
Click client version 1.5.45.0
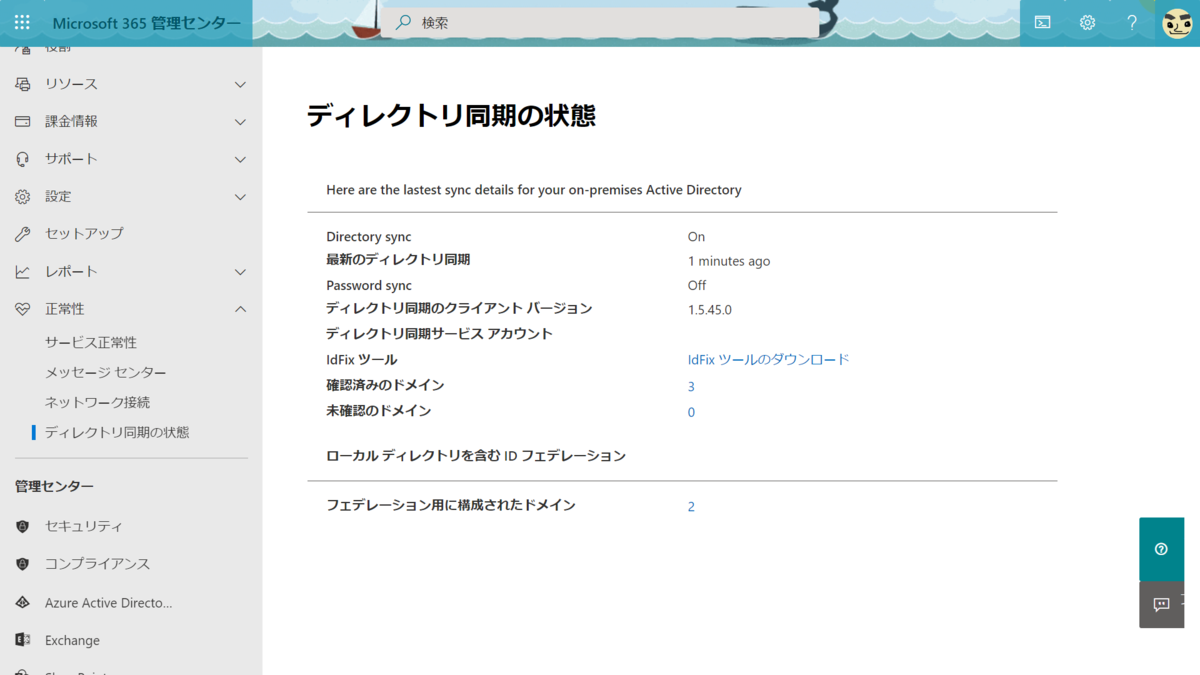coord(710,310)
